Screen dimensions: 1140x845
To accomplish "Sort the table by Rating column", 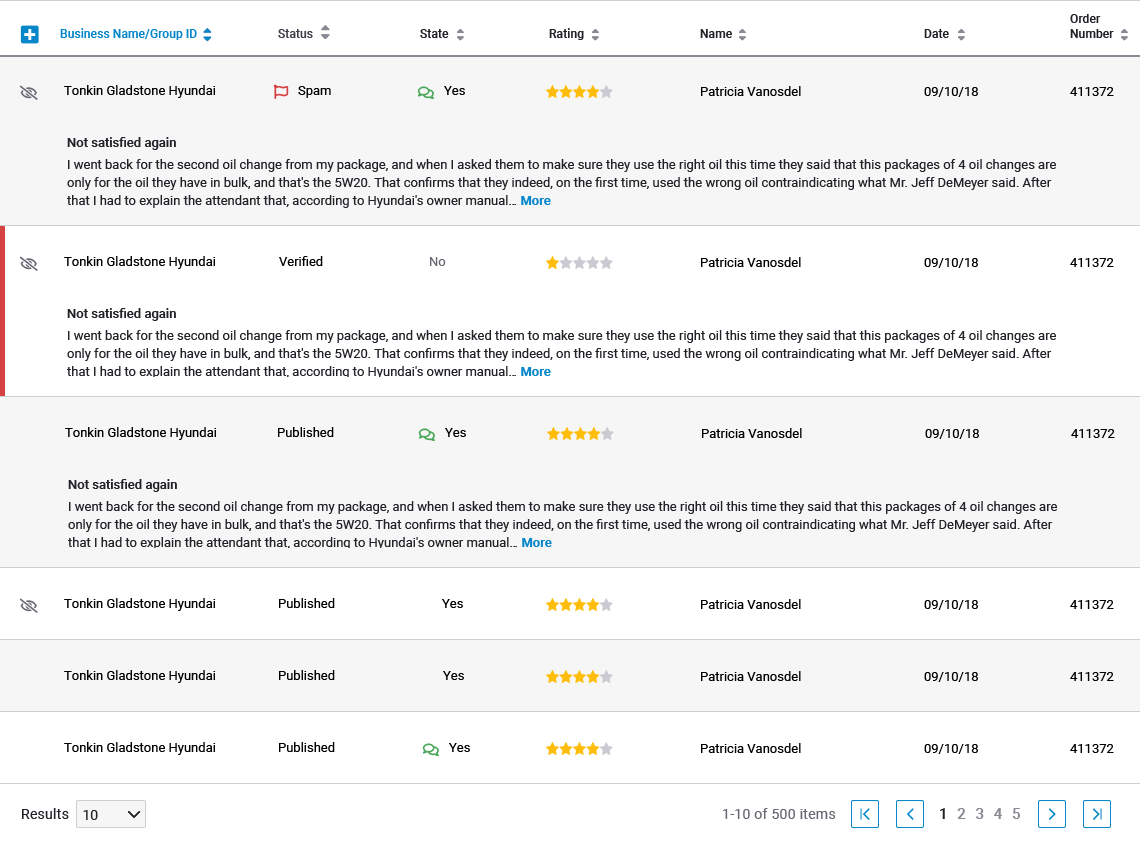I will tap(574, 34).
